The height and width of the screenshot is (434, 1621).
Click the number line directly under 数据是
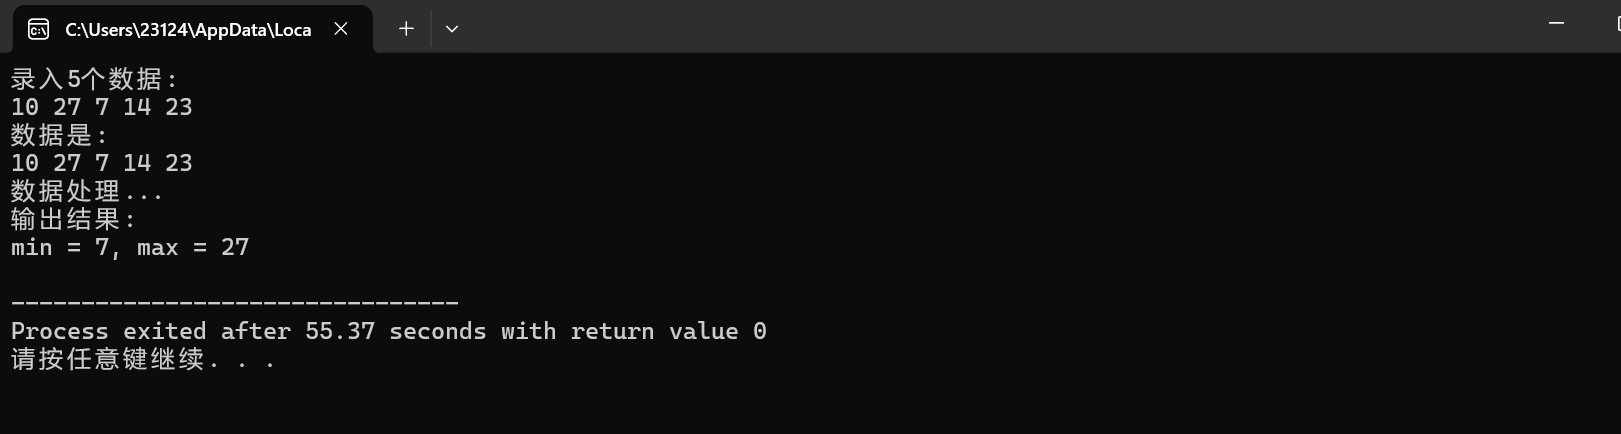[102, 163]
